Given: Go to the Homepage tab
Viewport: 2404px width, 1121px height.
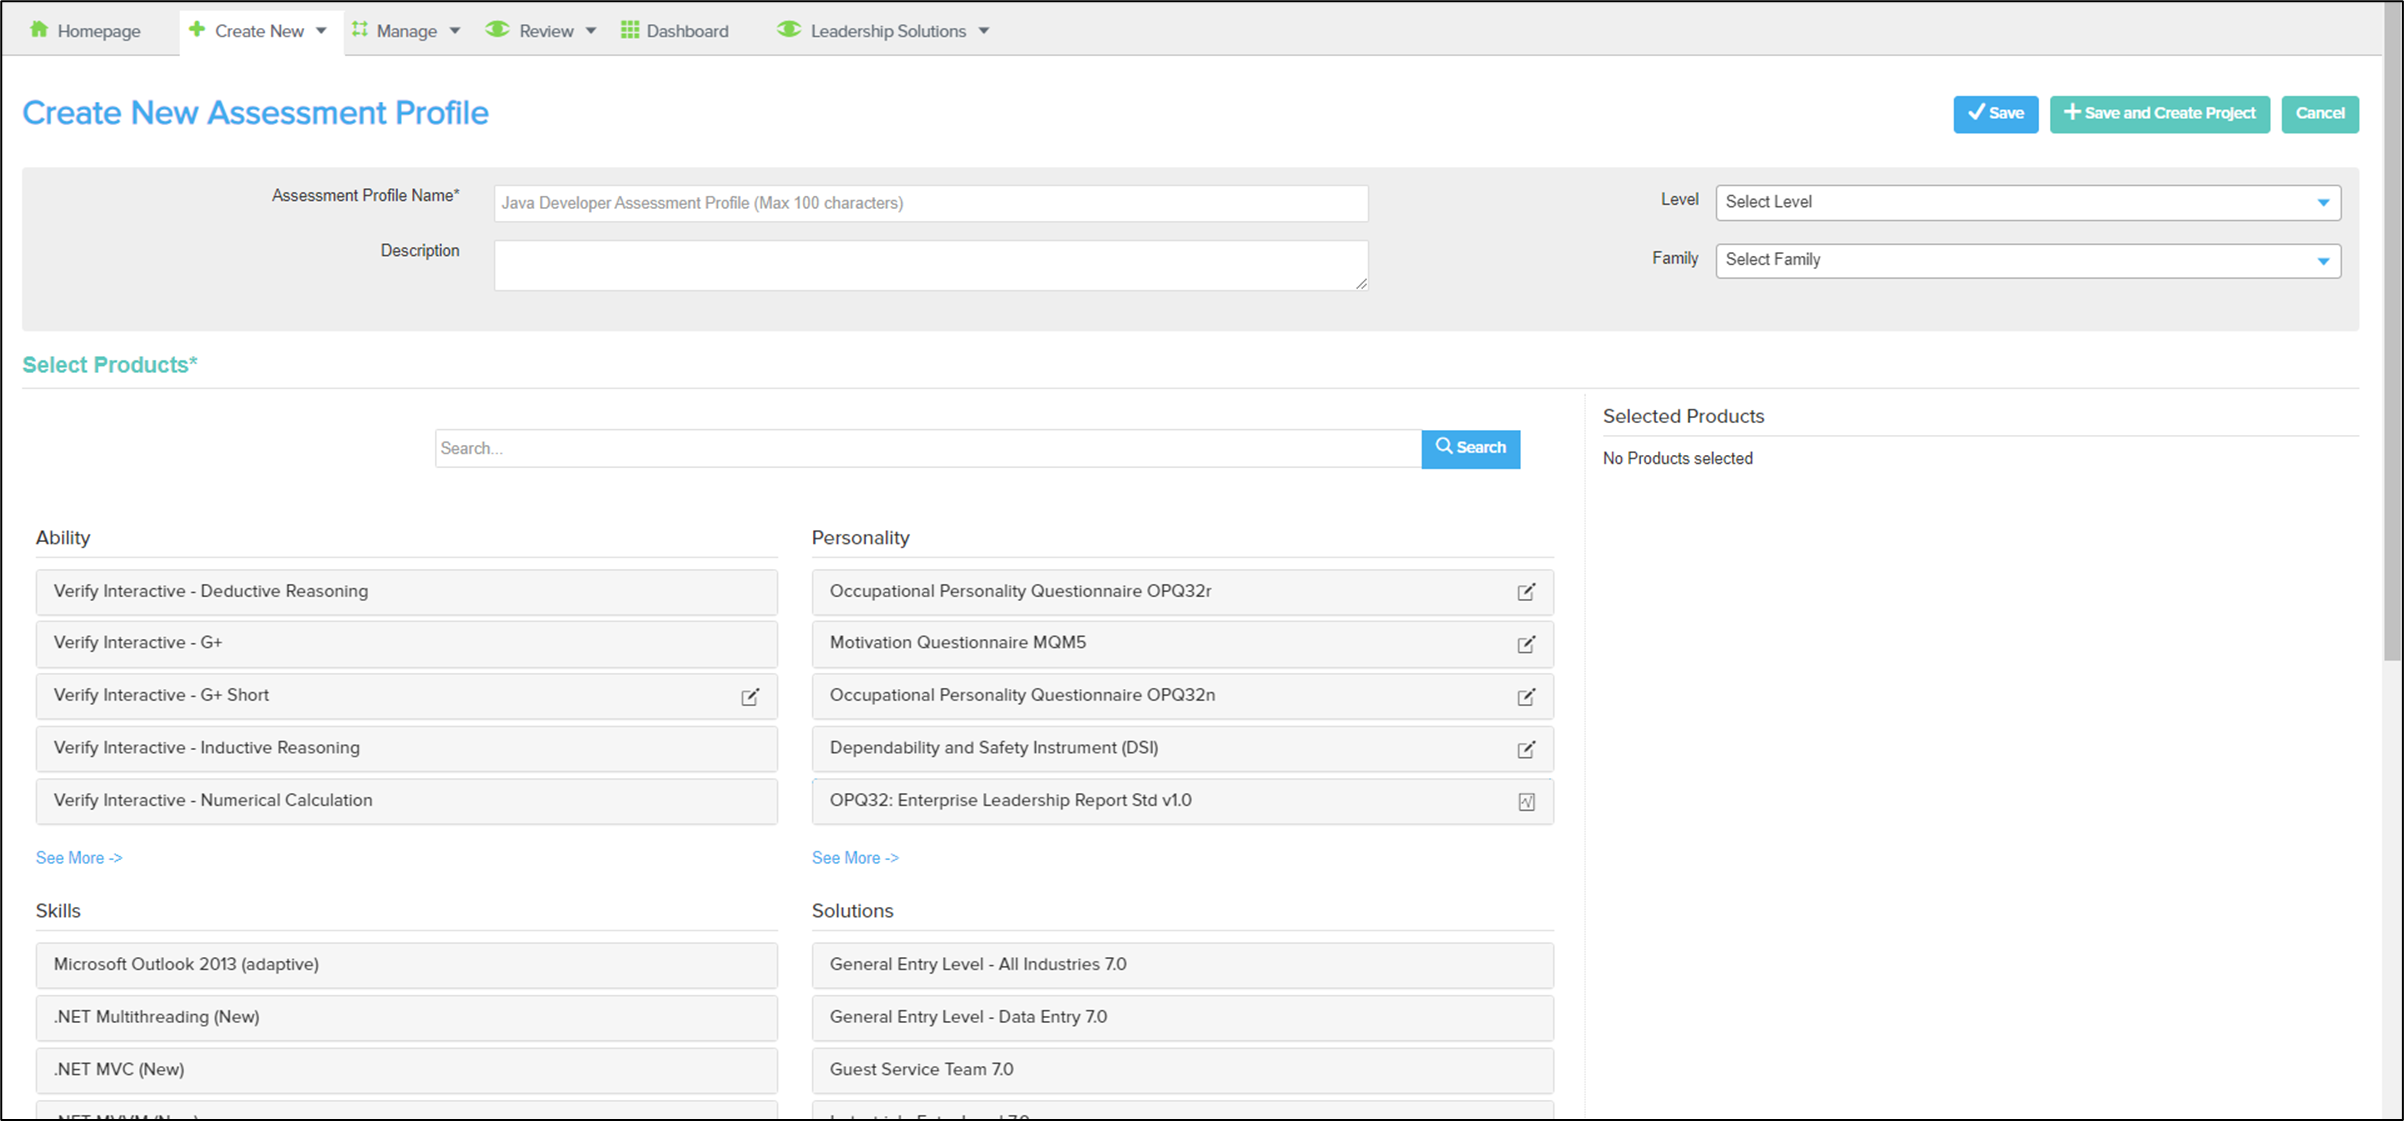Looking at the screenshot, I should (85, 31).
